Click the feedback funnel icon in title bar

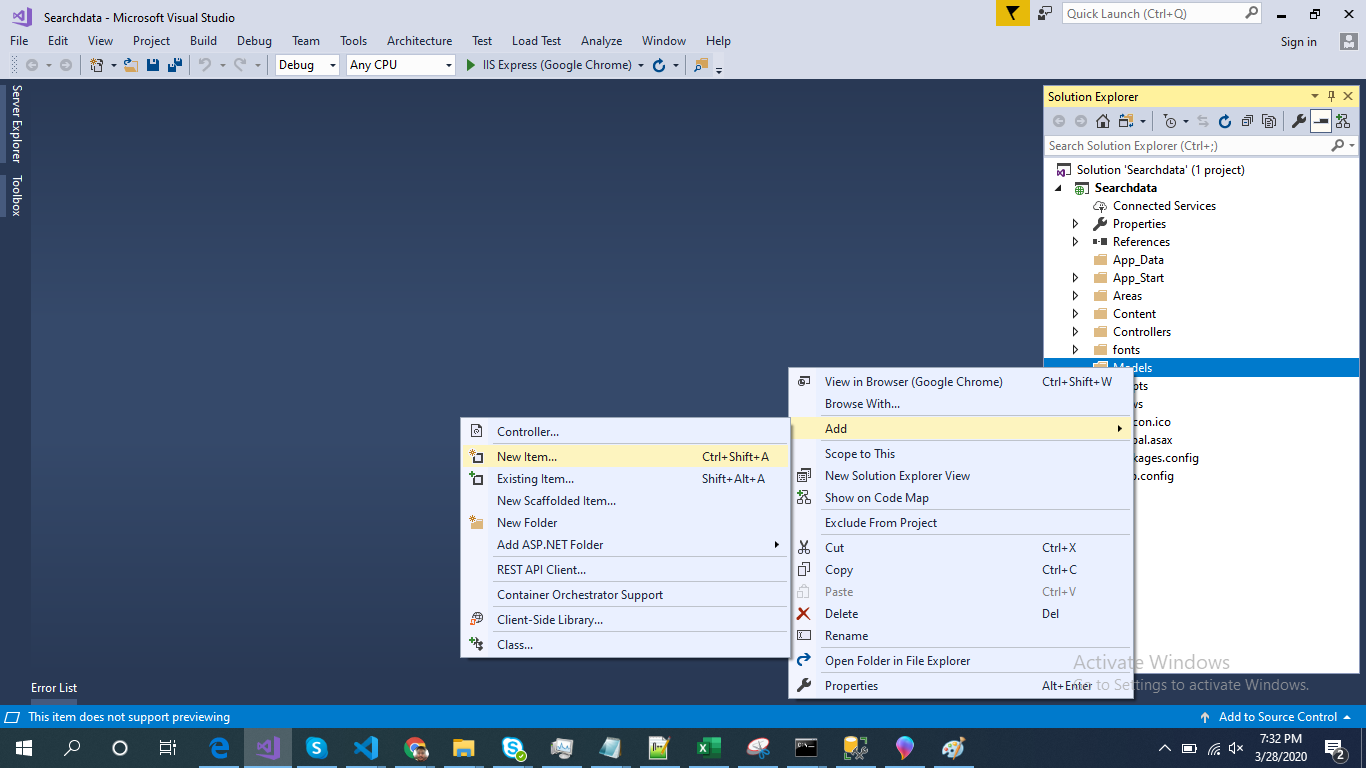[x=1011, y=13]
